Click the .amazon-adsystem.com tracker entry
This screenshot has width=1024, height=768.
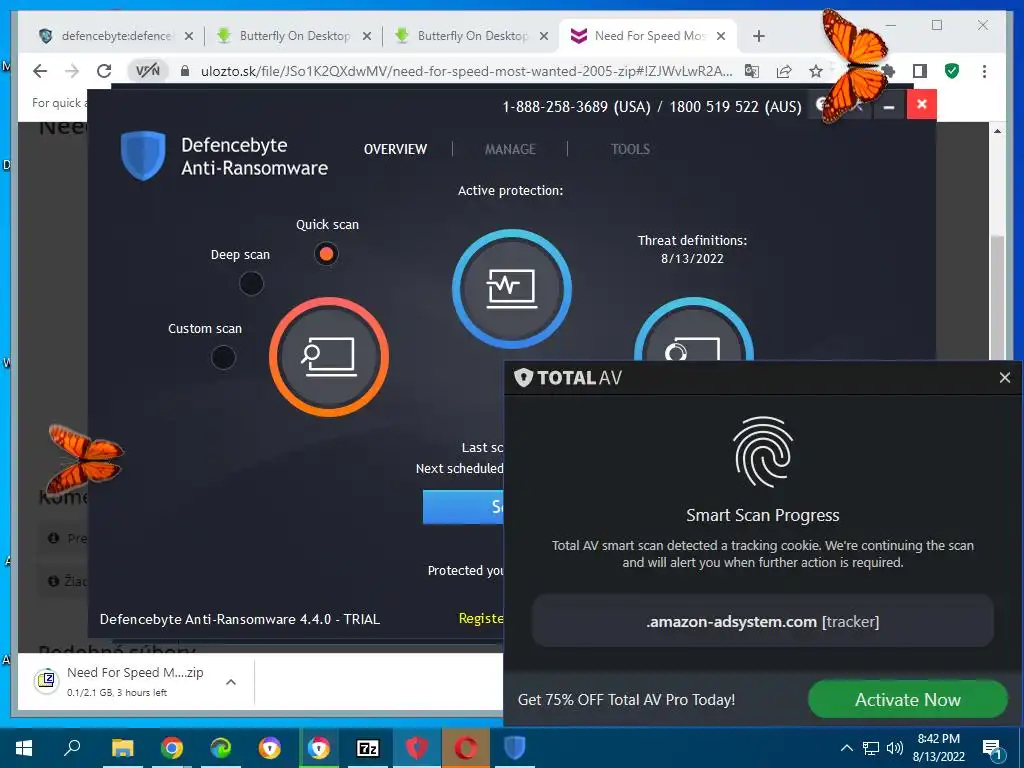(x=763, y=621)
